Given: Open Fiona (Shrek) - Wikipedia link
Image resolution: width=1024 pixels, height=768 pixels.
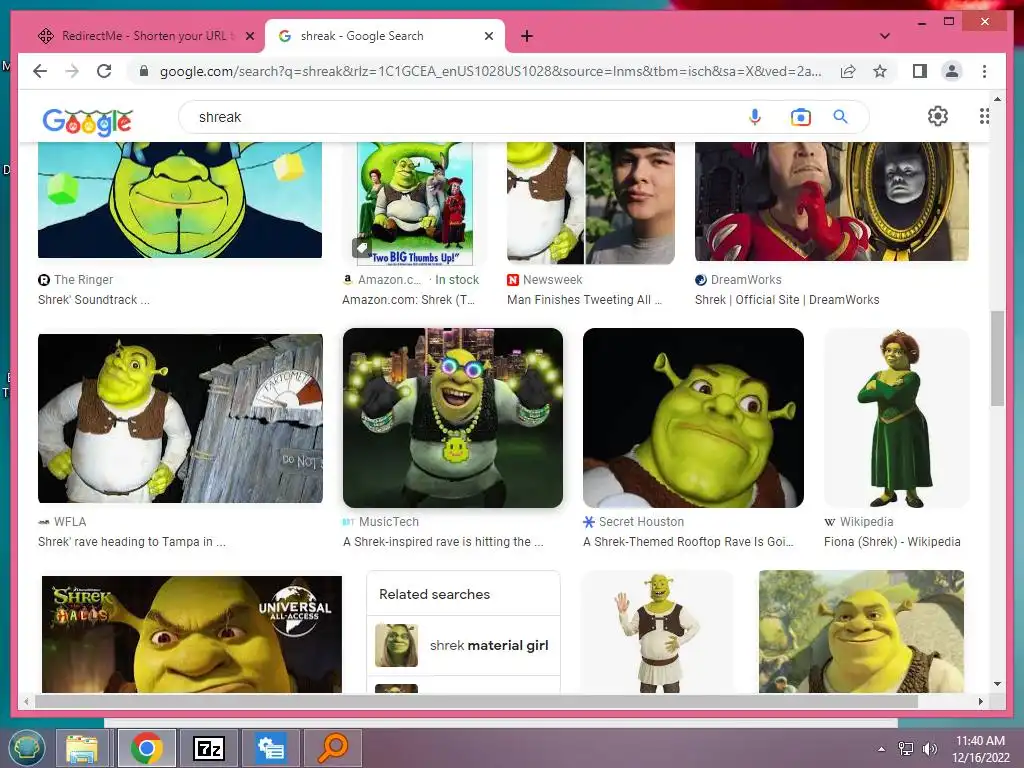Looking at the screenshot, I should coord(892,541).
